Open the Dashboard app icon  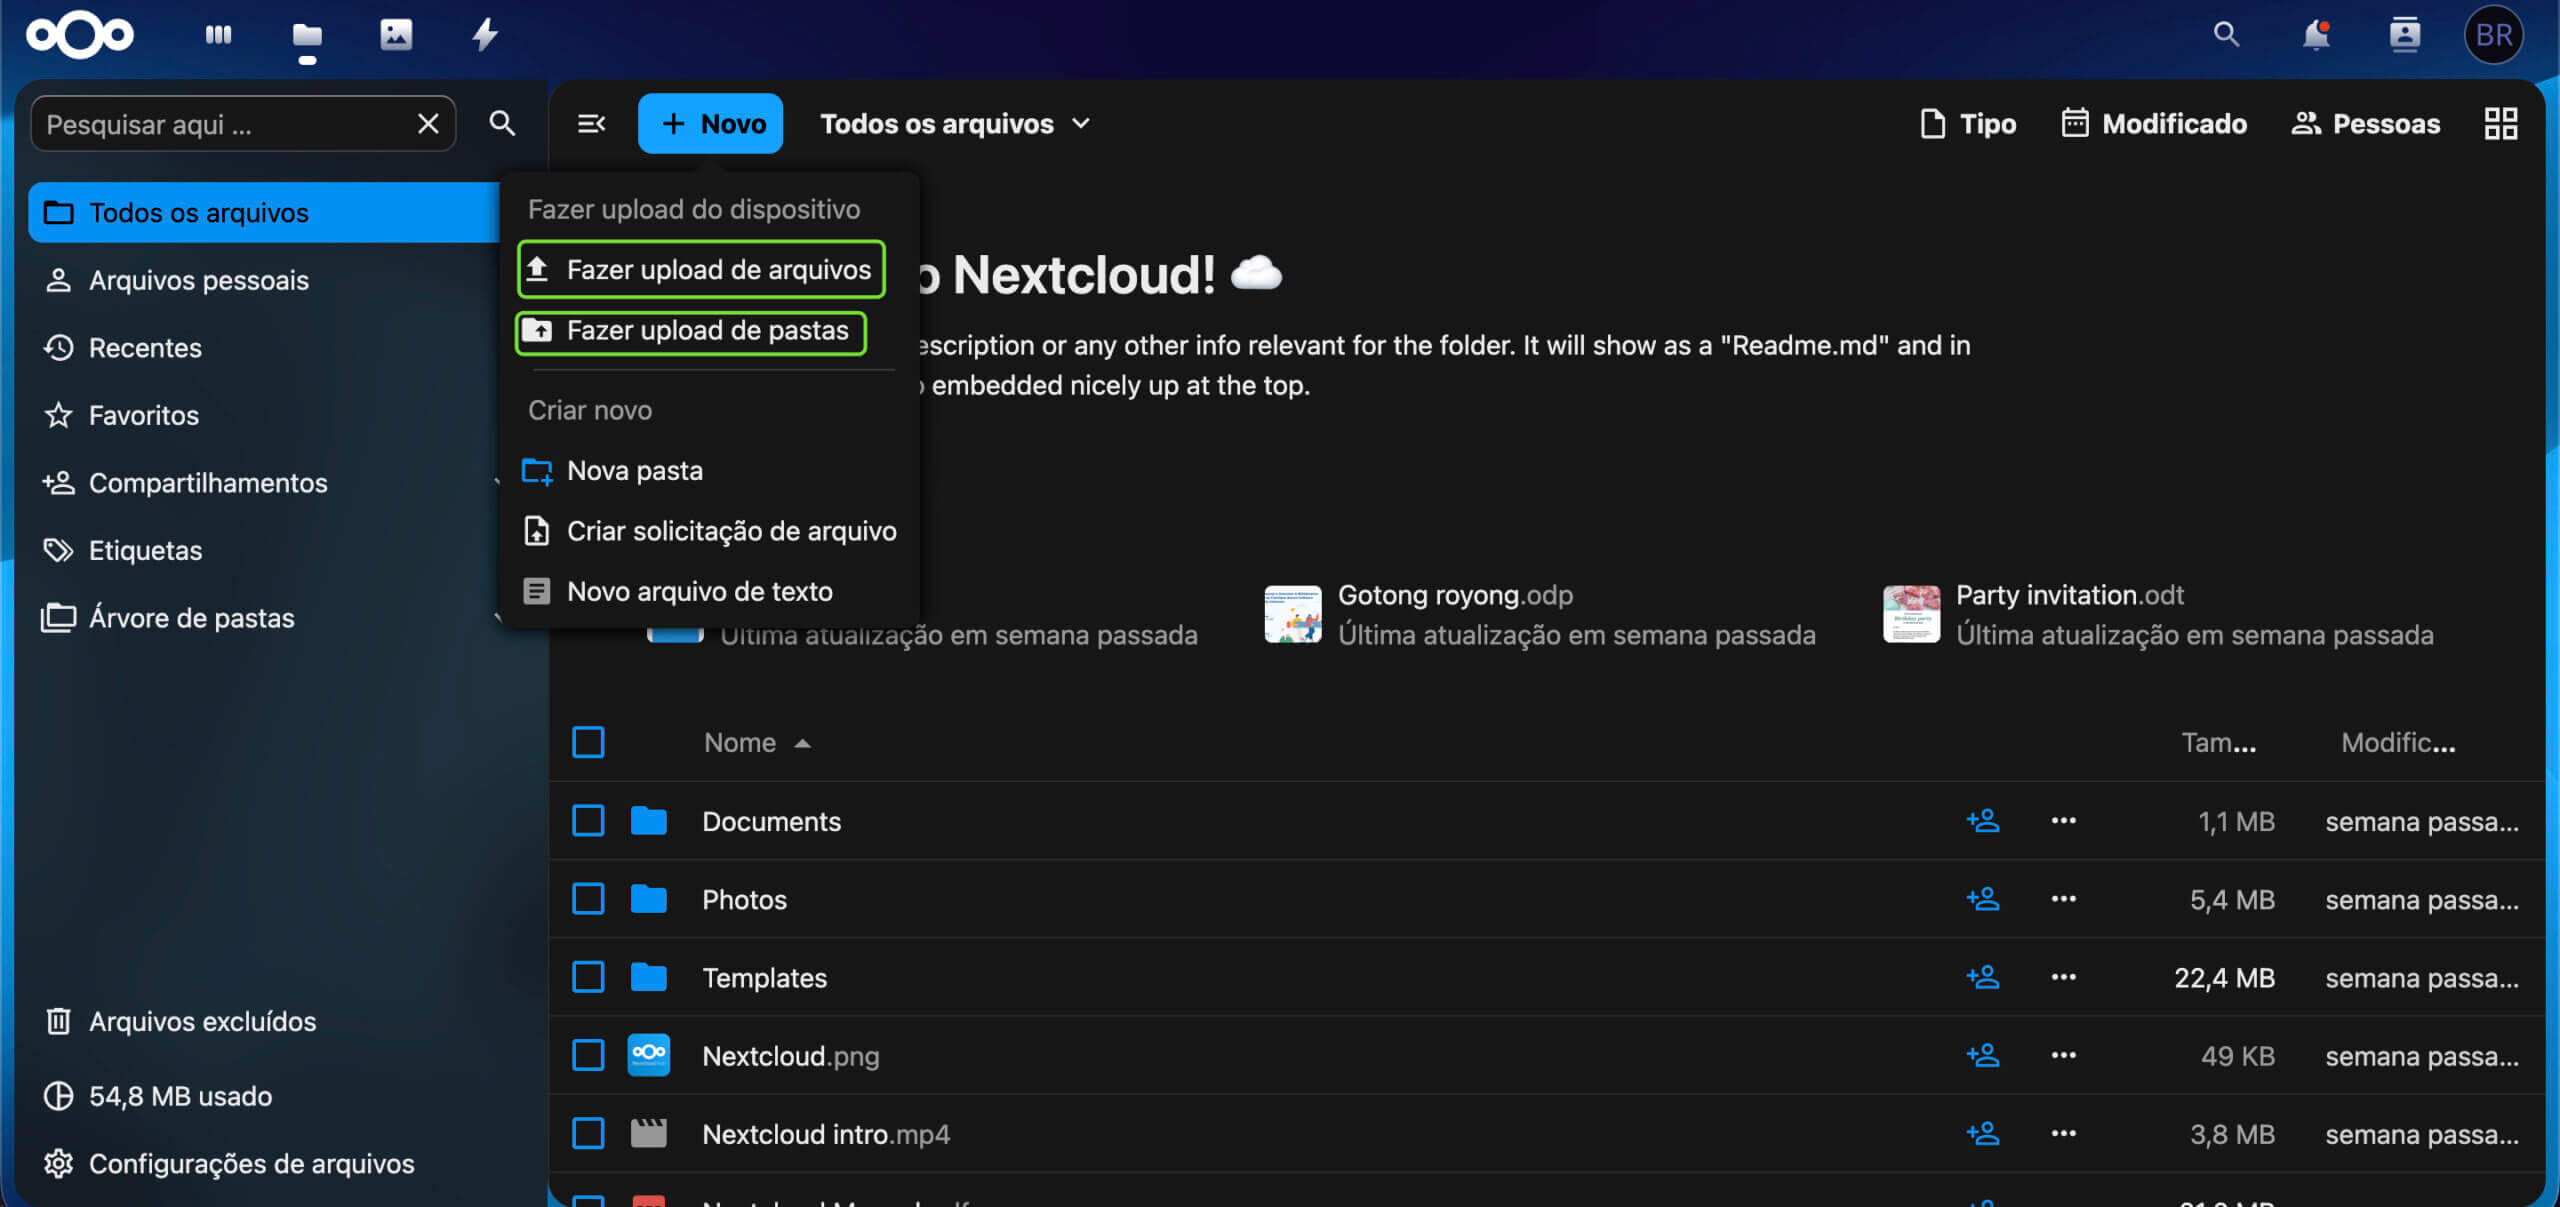pos(218,35)
